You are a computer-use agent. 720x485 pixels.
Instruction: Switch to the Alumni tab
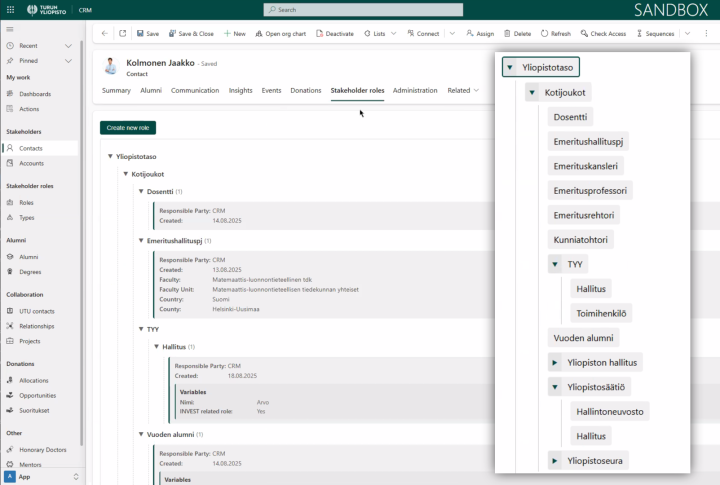[151, 90]
